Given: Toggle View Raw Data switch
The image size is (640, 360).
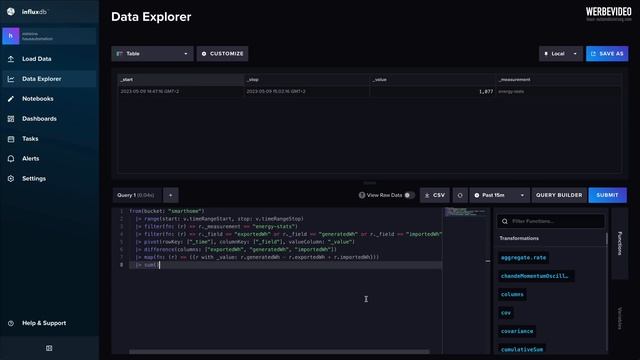Looking at the screenshot, I should tap(409, 195).
